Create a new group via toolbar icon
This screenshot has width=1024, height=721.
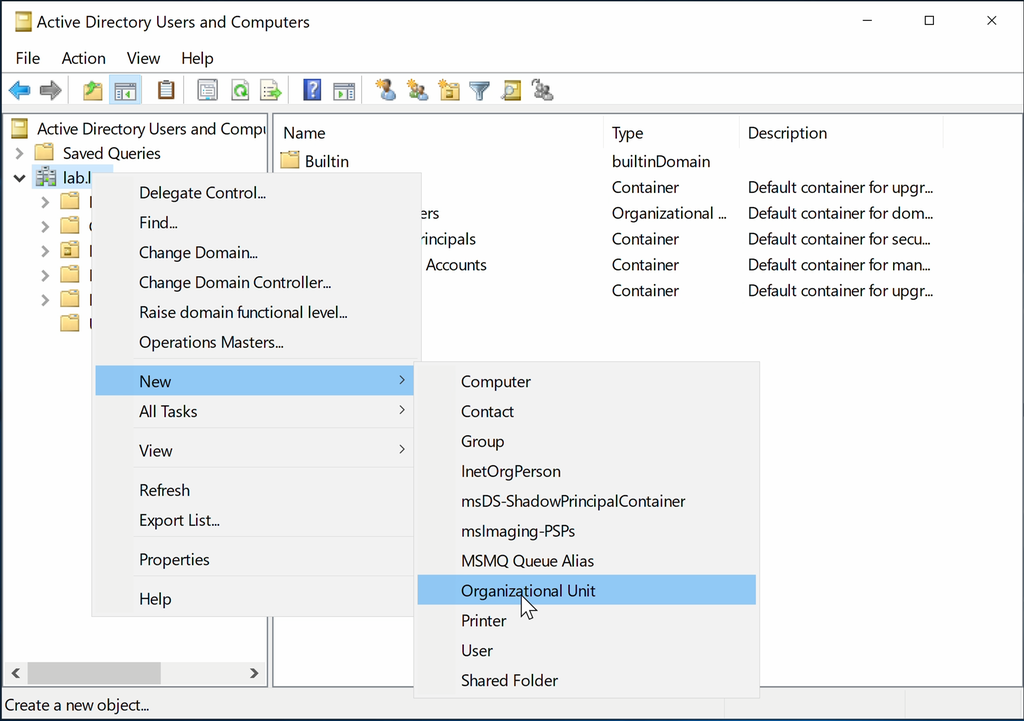417,90
